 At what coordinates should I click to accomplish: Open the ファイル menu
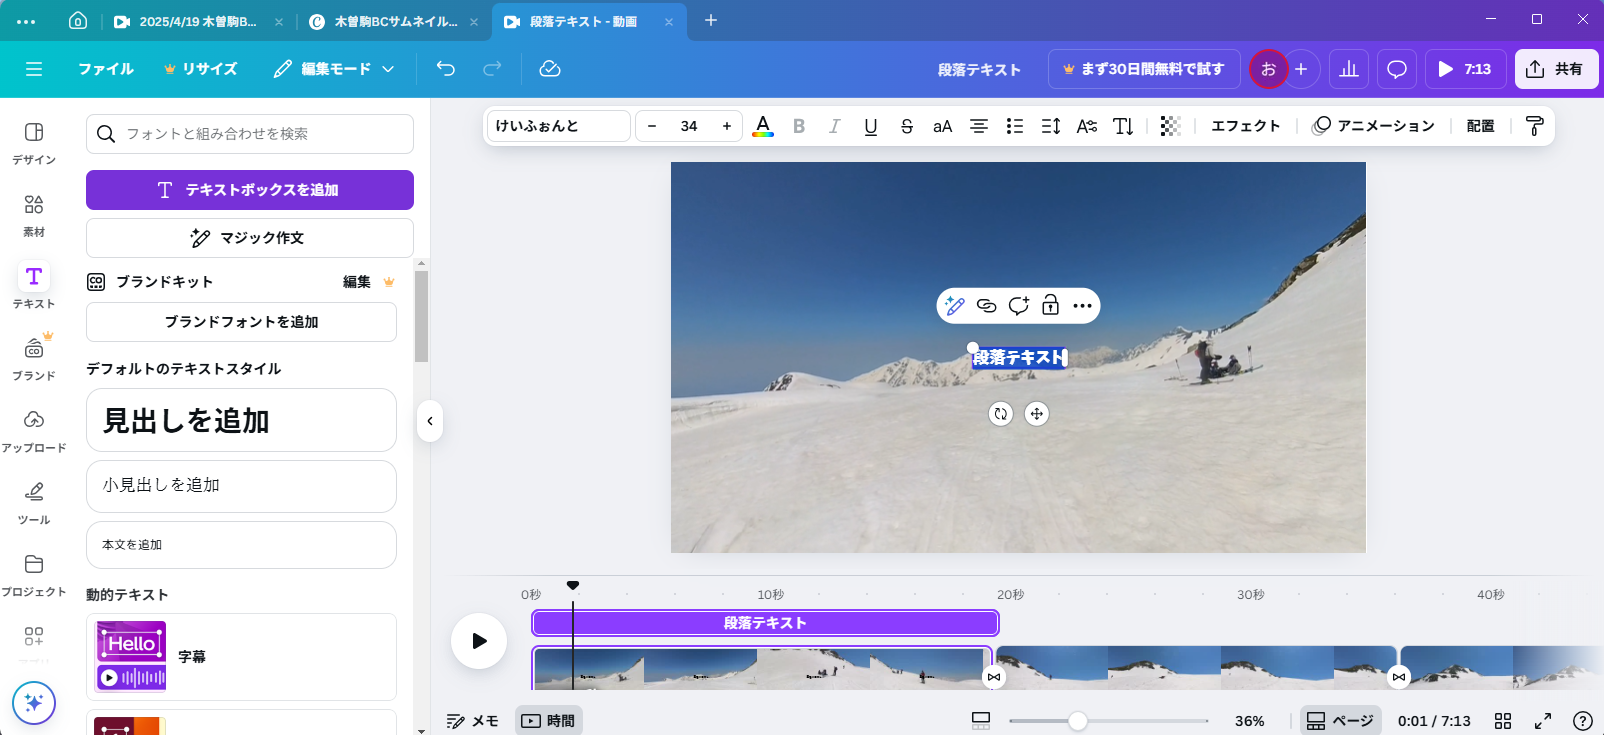[x=106, y=69]
